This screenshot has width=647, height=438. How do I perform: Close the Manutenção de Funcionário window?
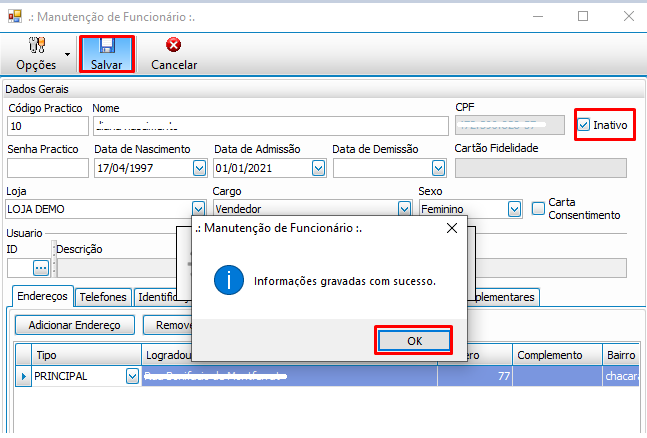coord(629,17)
